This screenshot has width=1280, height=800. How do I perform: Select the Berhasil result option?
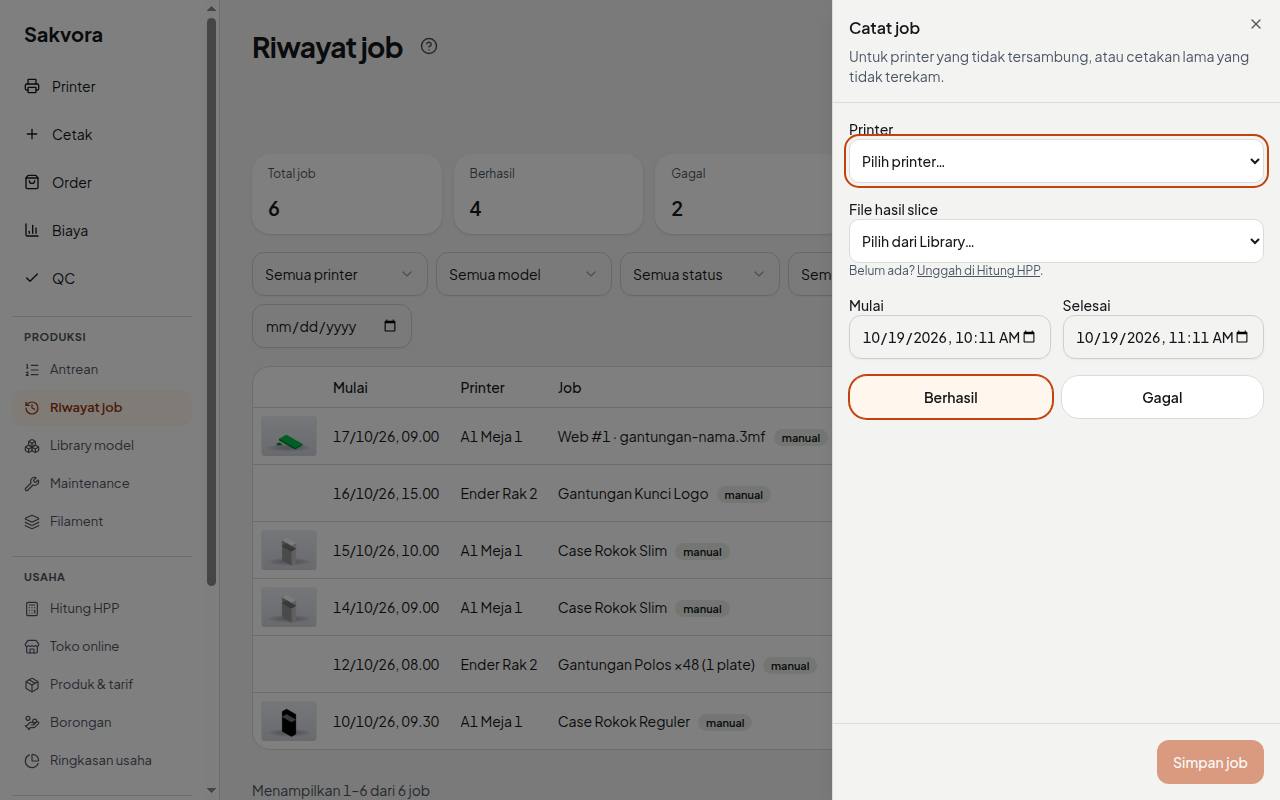[951, 397]
